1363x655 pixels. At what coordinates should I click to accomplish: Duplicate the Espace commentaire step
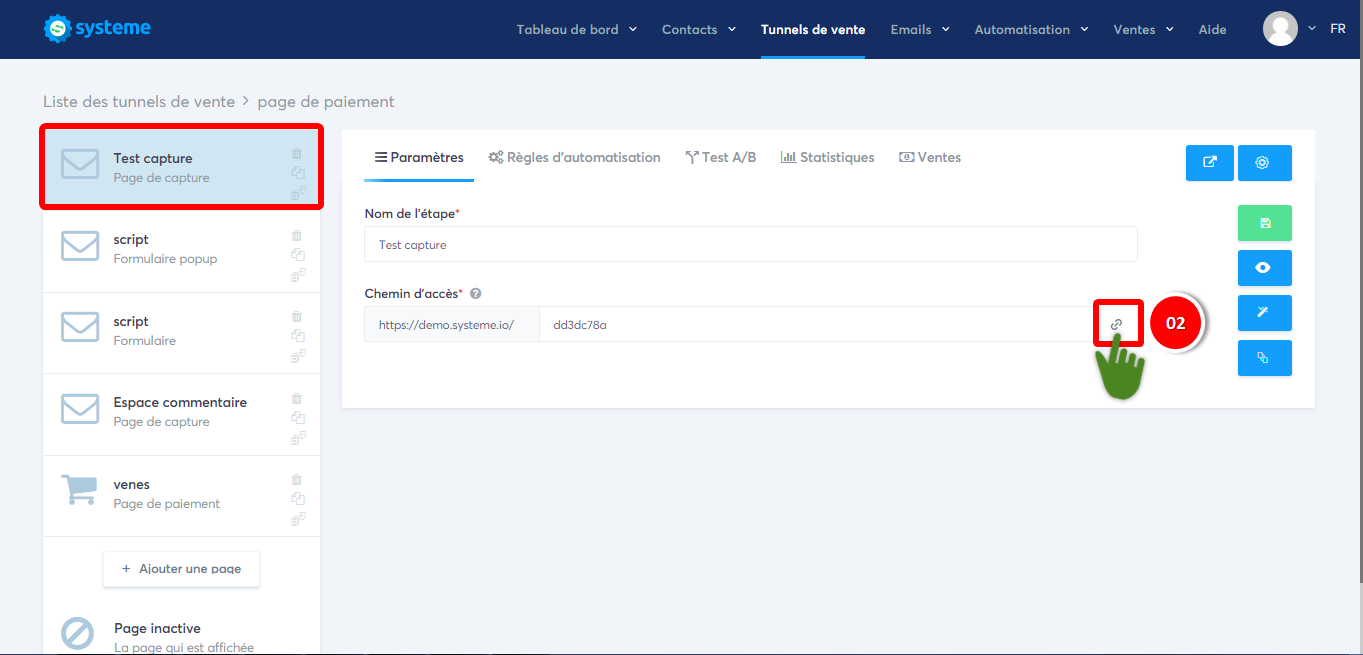(x=298, y=418)
